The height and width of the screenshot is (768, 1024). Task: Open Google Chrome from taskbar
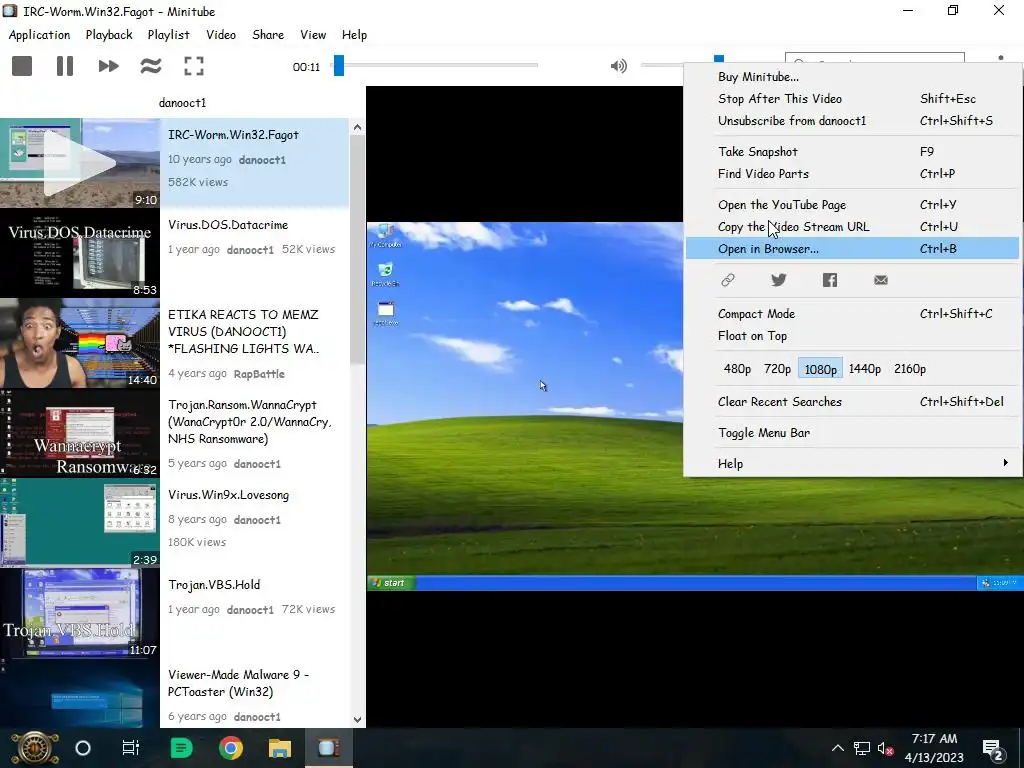pyautogui.click(x=231, y=748)
